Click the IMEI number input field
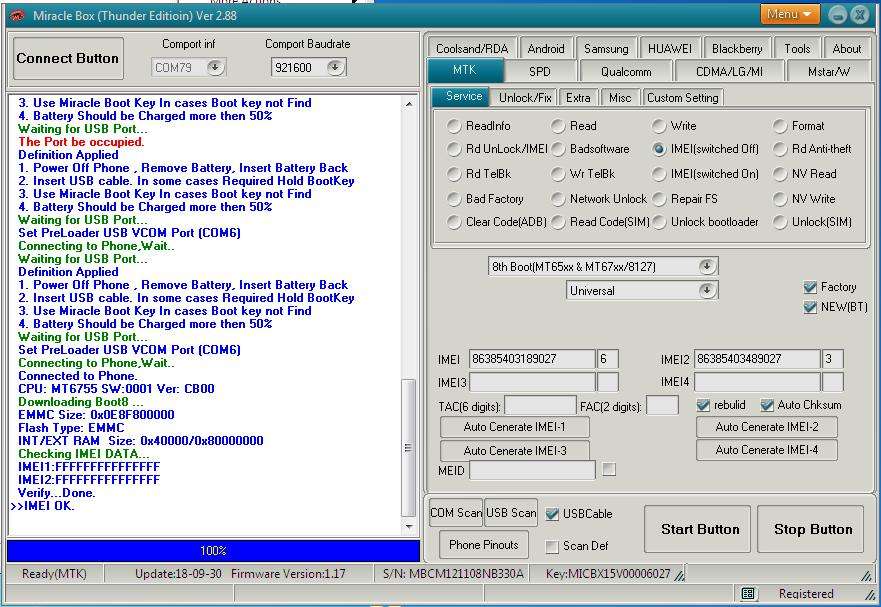The width and height of the screenshot is (881, 607). pos(532,359)
